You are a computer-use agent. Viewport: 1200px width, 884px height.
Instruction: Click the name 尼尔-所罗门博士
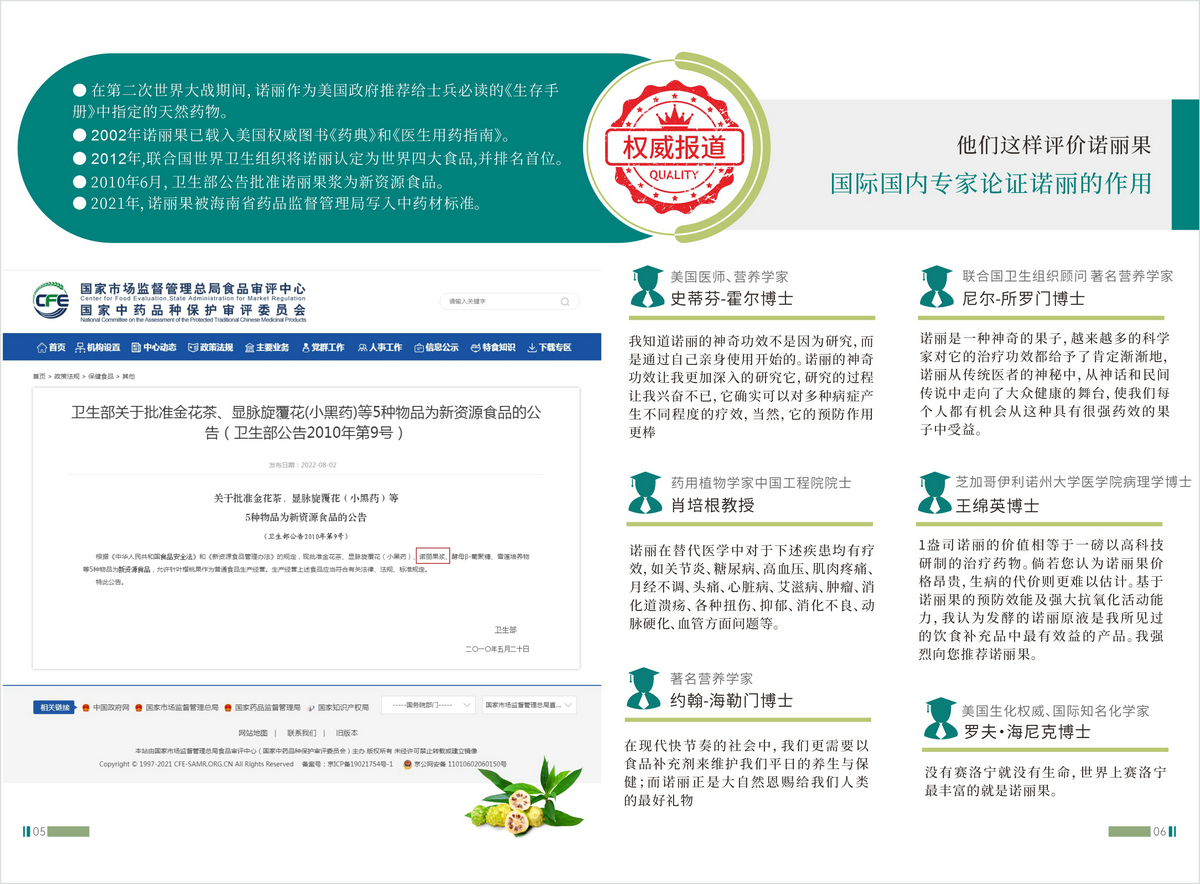(1024, 298)
